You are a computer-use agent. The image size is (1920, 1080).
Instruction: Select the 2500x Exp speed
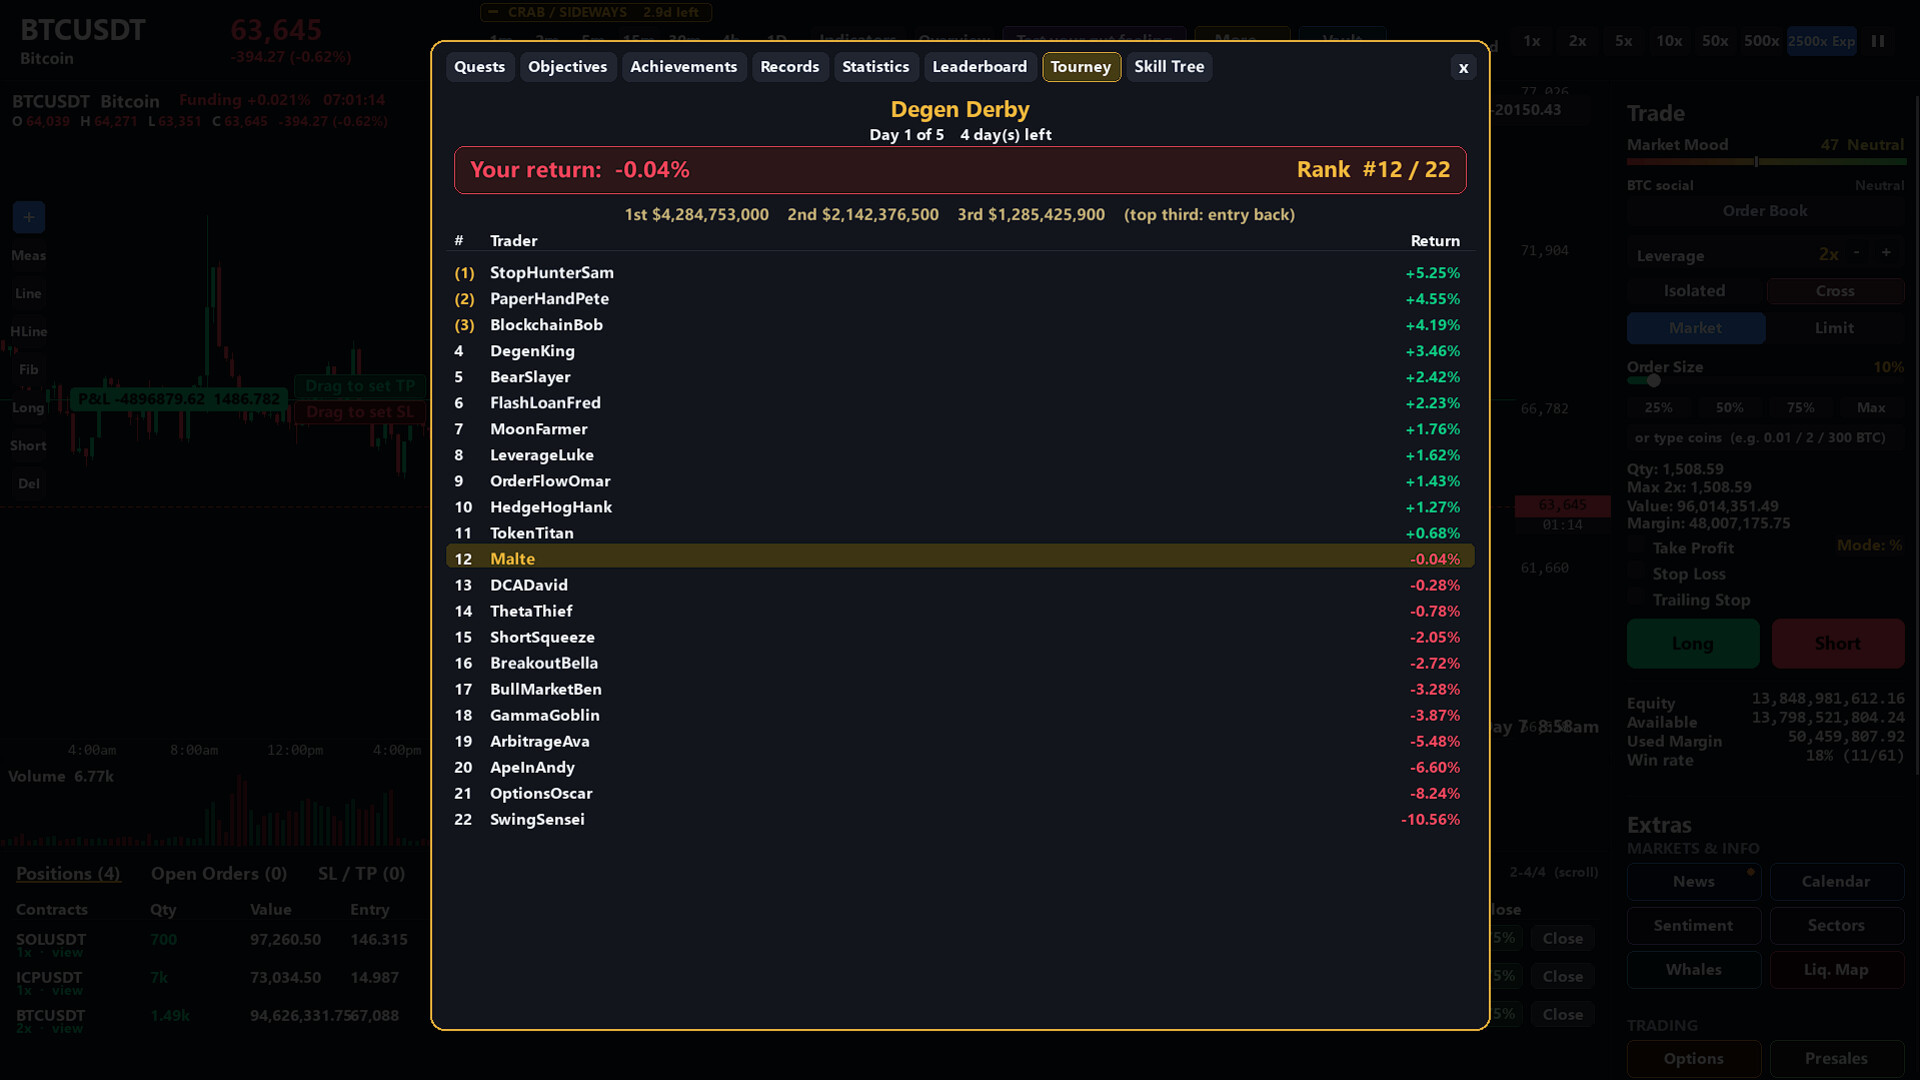click(1822, 41)
